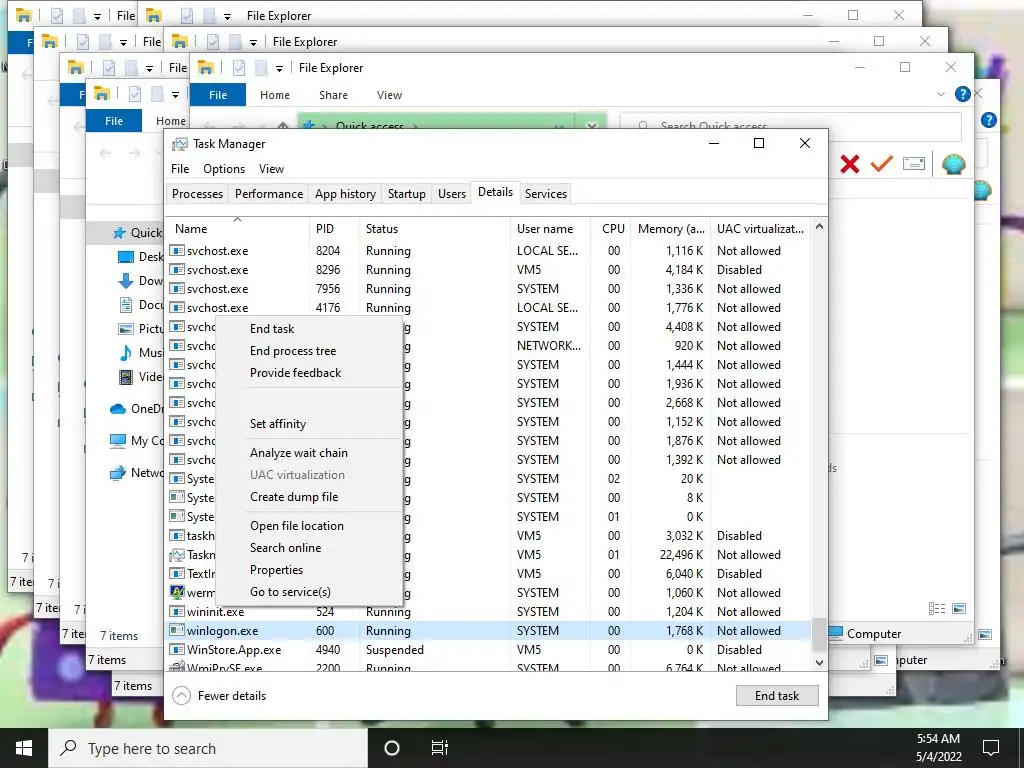Switch to the Performance tab
1024x768 pixels.
point(269,194)
